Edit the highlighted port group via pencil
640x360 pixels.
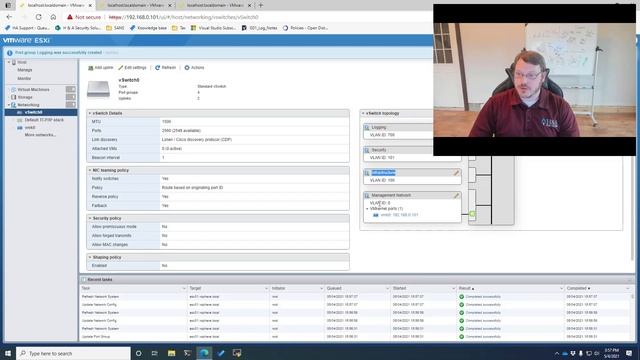(x=456, y=173)
